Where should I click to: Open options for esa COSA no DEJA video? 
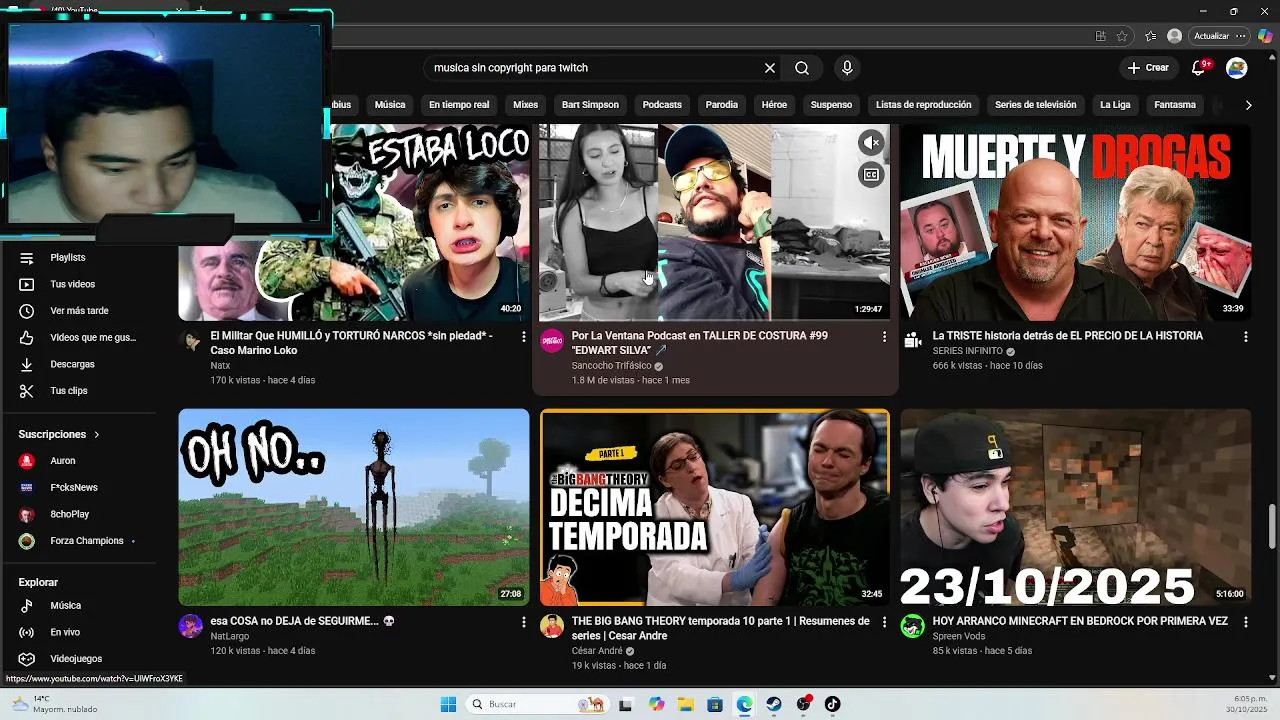(x=523, y=622)
